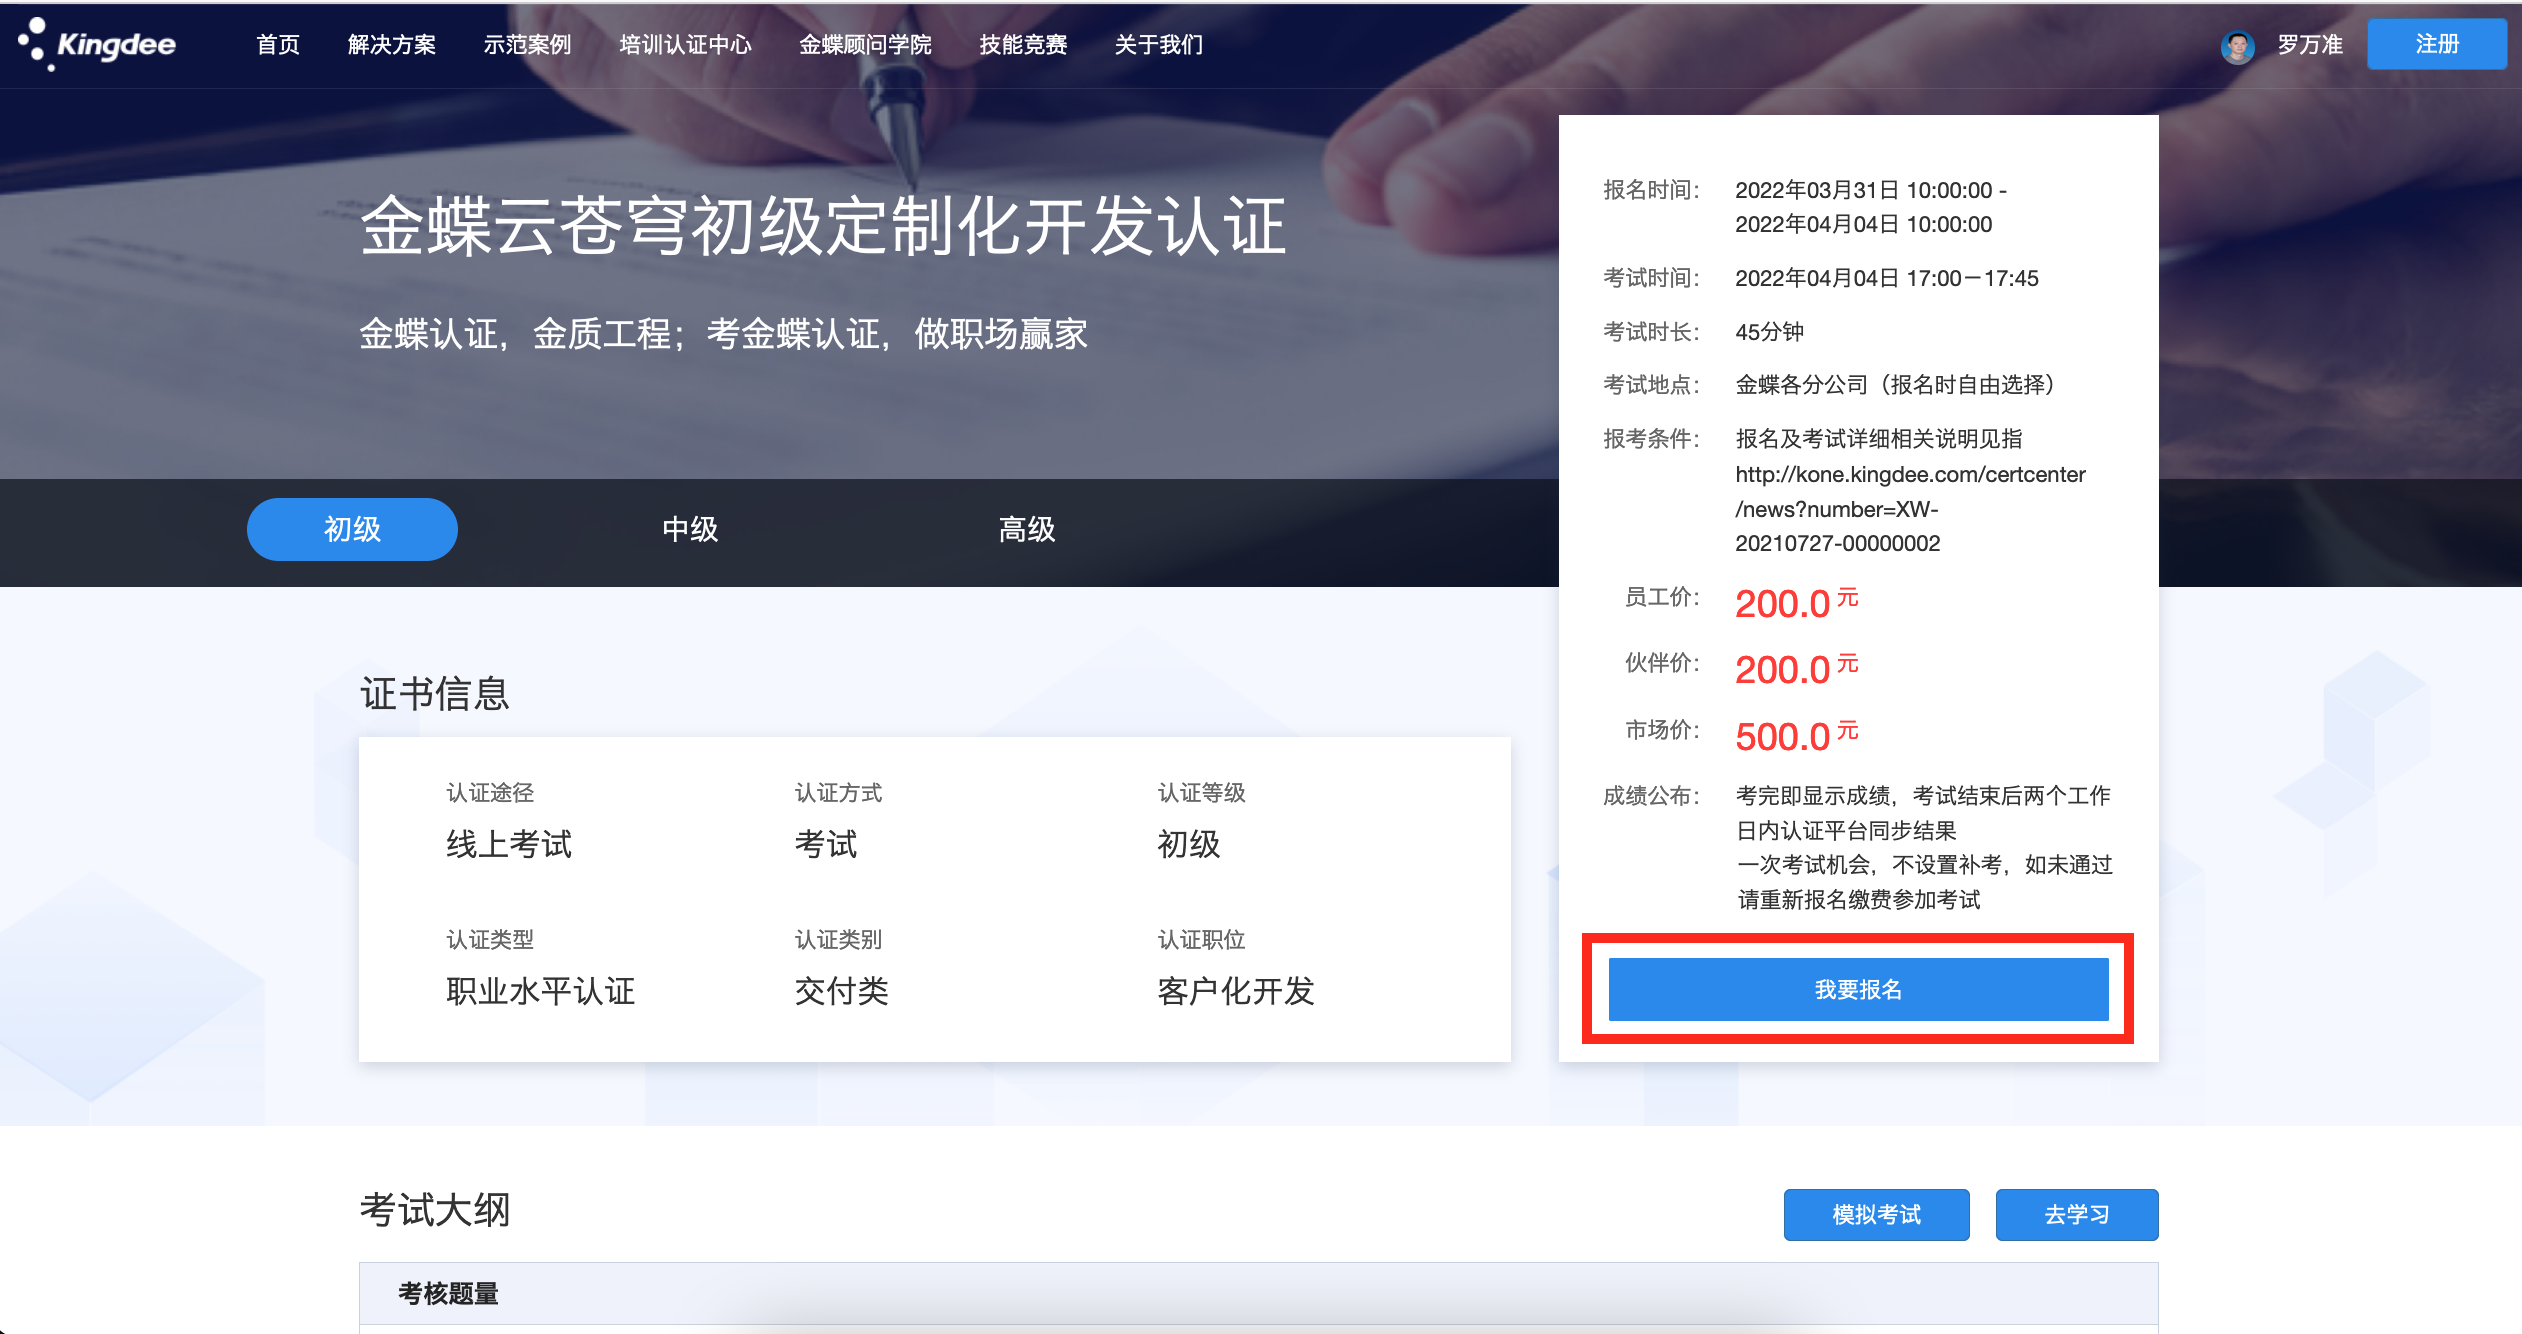Viewport: 2522px width, 1334px height.
Task: Open 培训认证中心 navigation item
Action: [685, 45]
